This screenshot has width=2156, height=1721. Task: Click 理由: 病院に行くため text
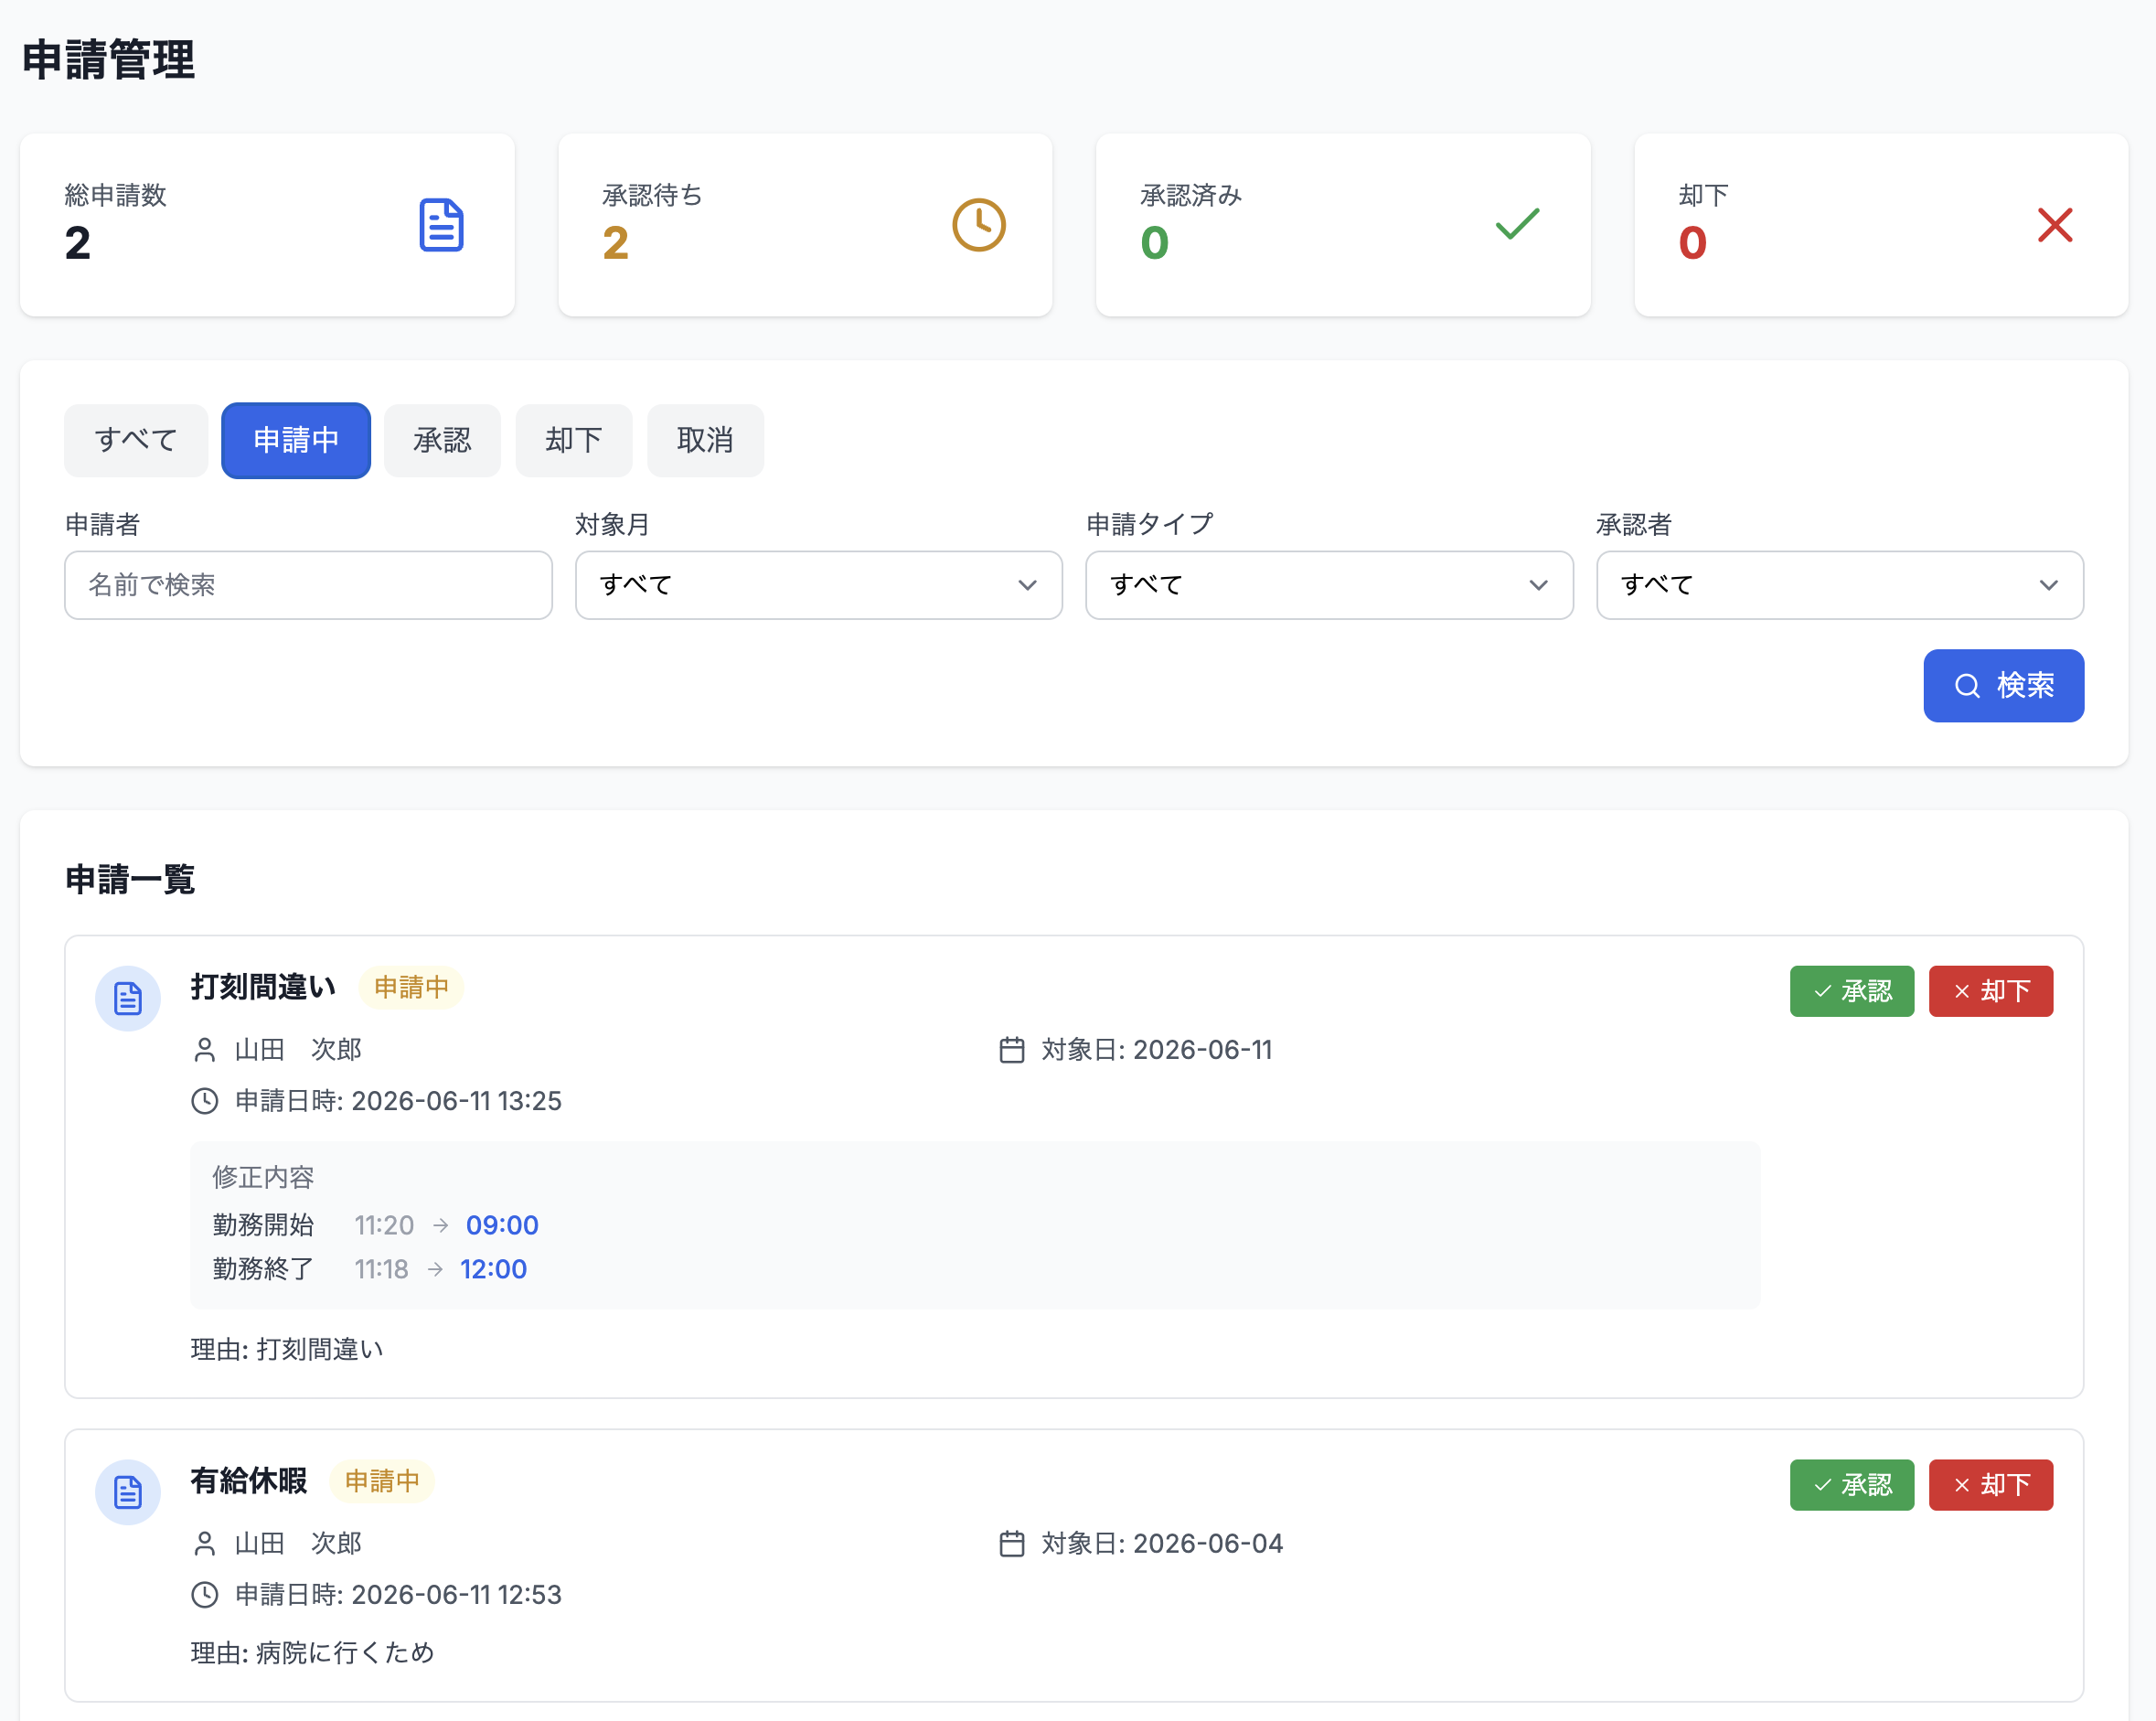pyautogui.click(x=313, y=1653)
